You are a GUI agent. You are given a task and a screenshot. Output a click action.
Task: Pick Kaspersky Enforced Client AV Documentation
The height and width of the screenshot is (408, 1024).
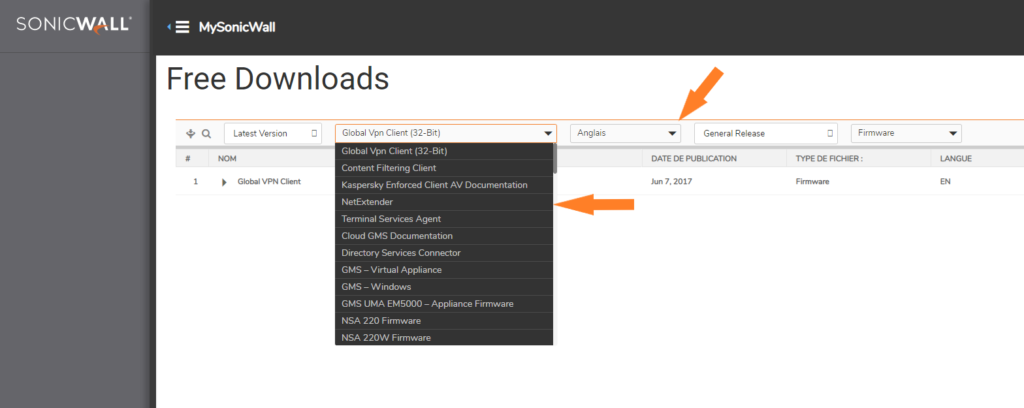(x=434, y=185)
